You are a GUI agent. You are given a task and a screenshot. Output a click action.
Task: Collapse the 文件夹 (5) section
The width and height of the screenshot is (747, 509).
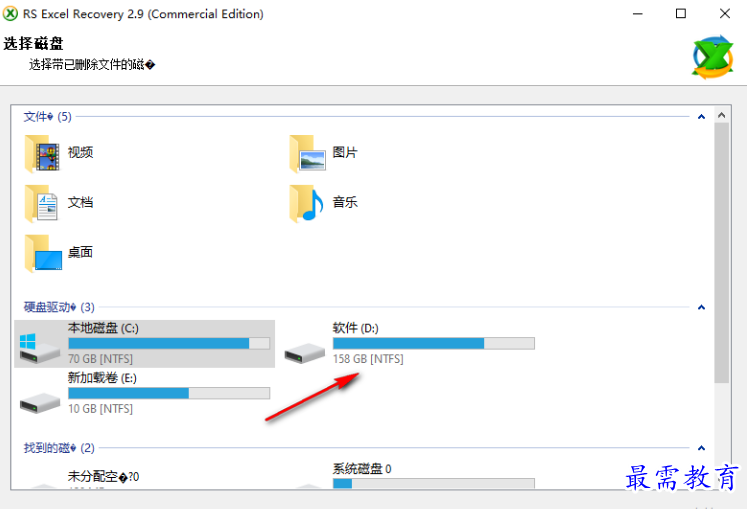[x=701, y=117]
